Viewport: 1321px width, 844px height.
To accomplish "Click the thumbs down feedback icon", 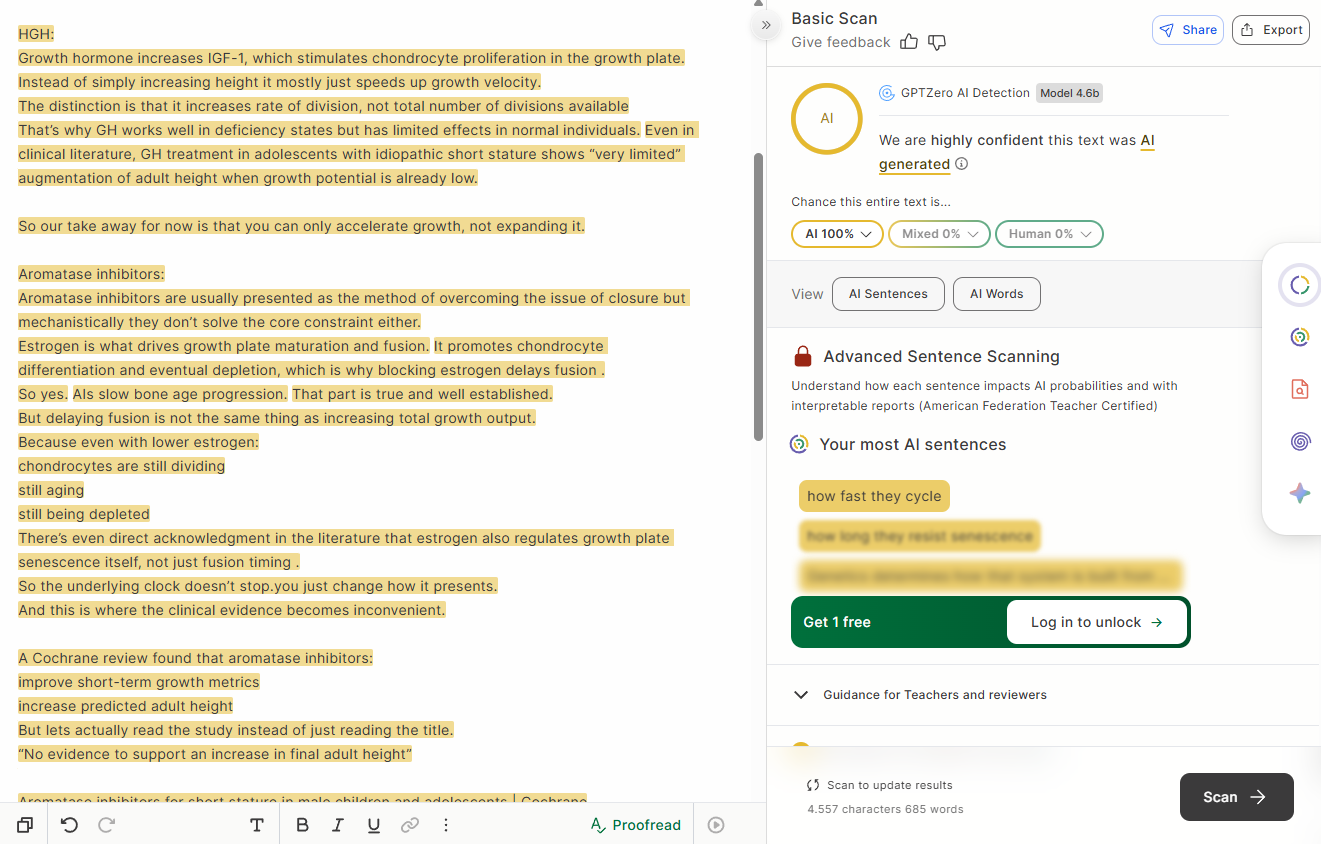I will click(x=937, y=42).
